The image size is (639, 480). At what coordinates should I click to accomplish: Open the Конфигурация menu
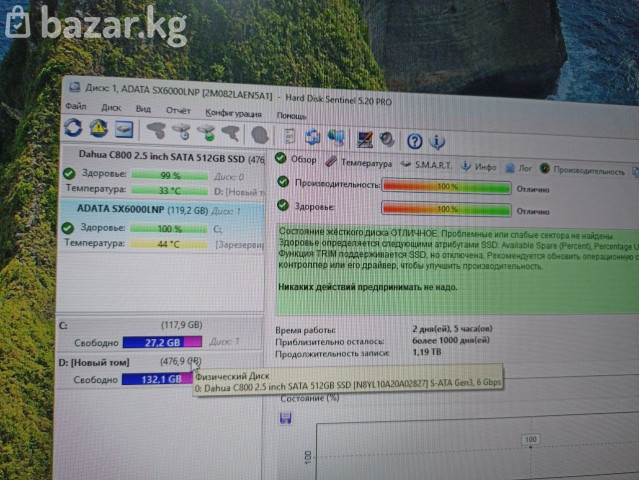click(233, 111)
